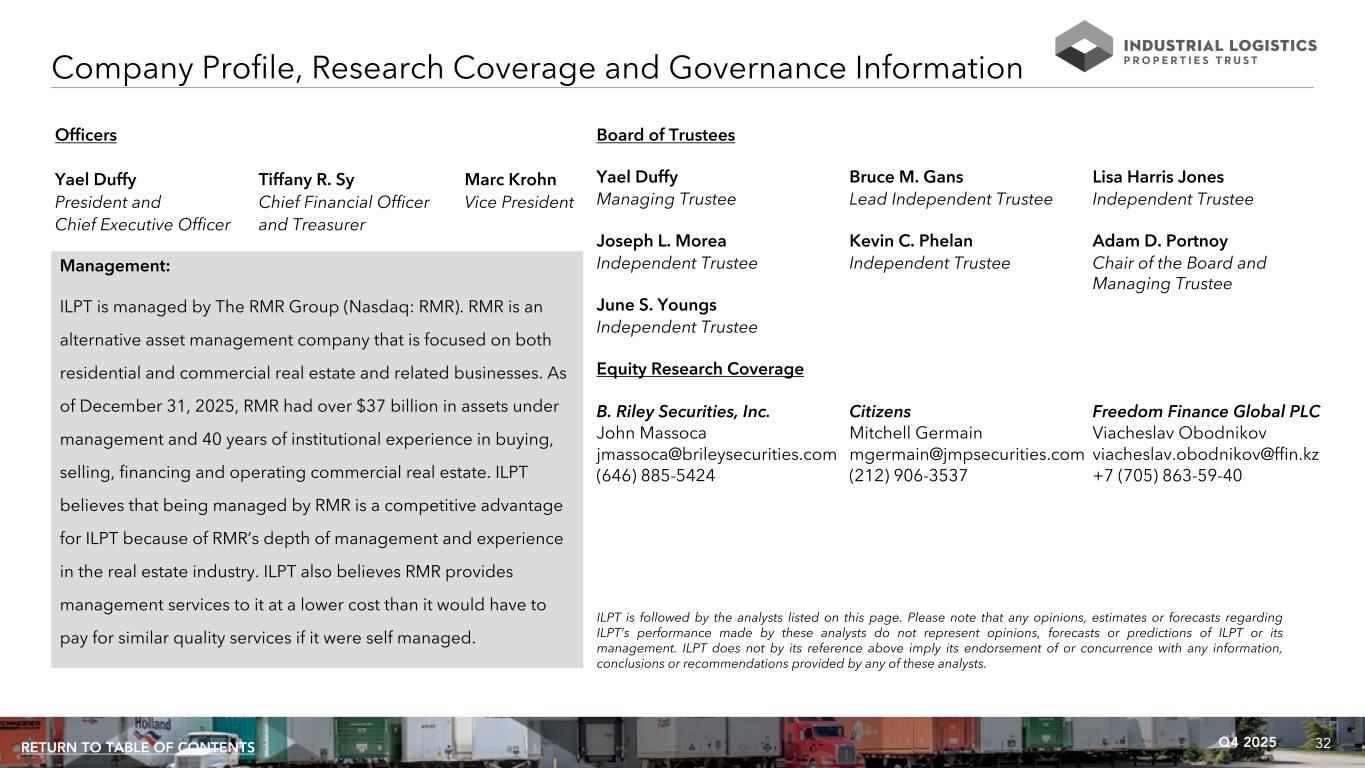
Task: Click the Freedom Finance Global PLC firm name
Action: tap(1206, 411)
